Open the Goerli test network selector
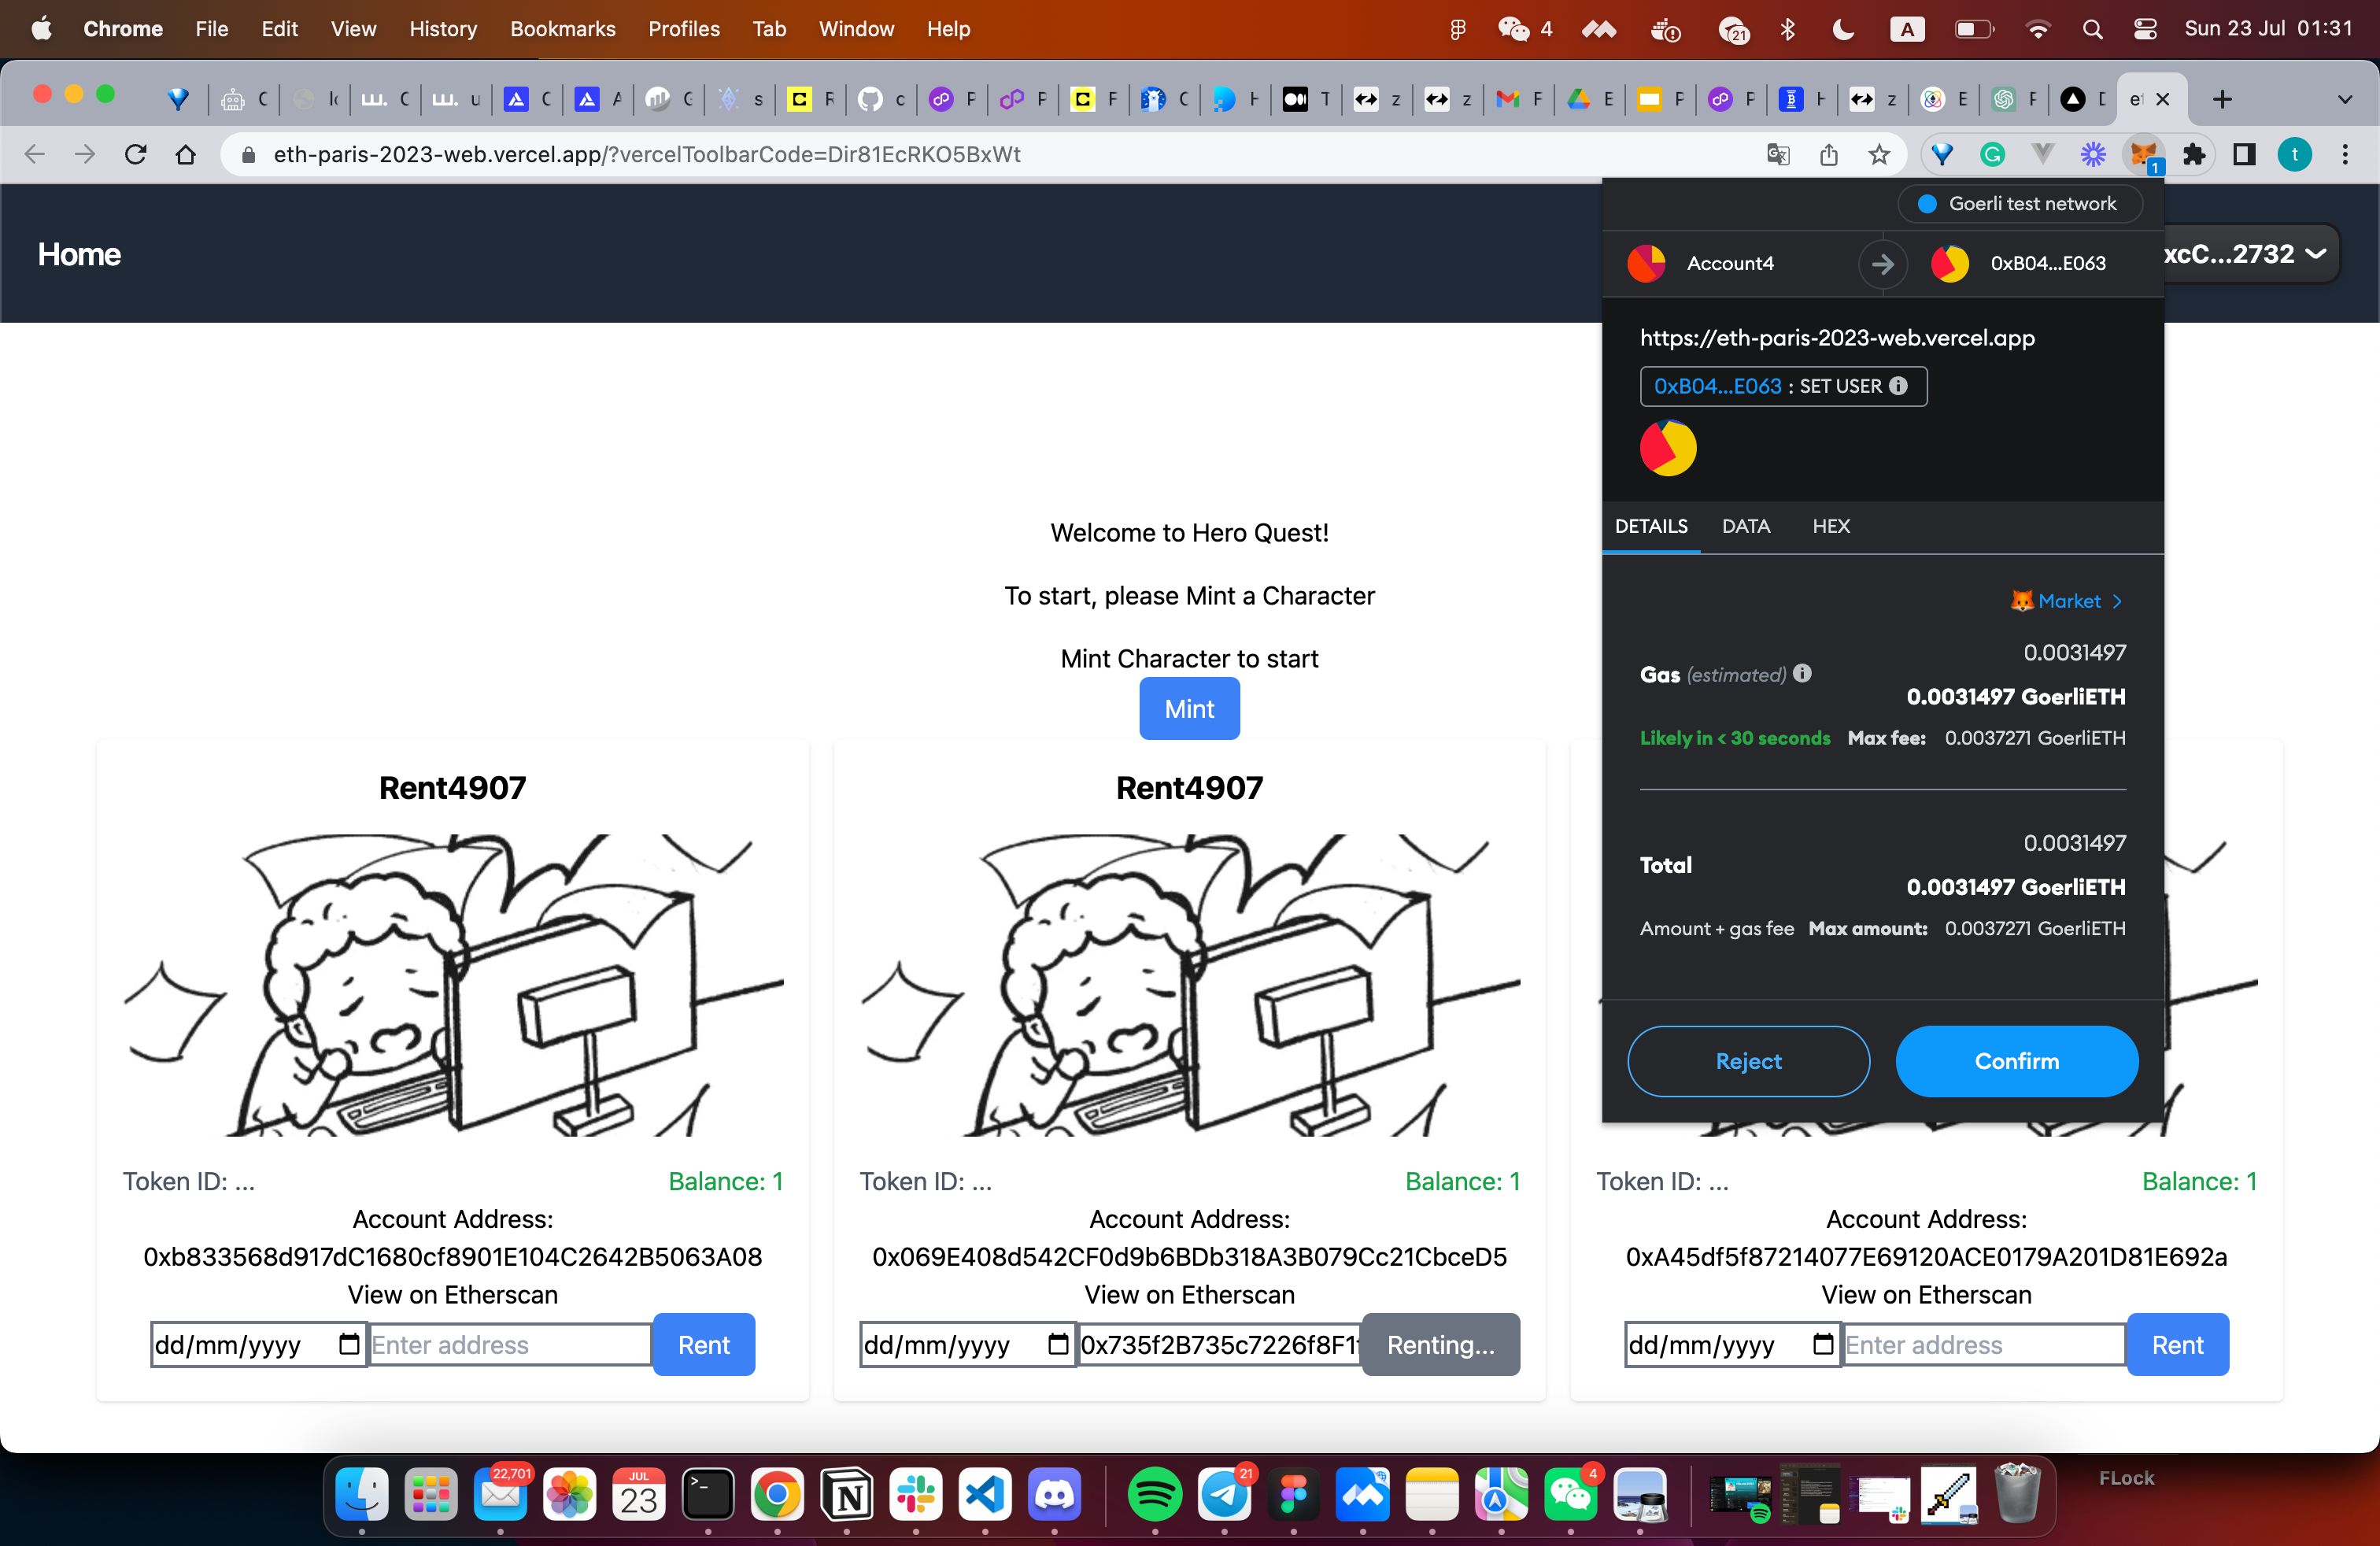The height and width of the screenshot is (1546, 2380). [2020, 204]
